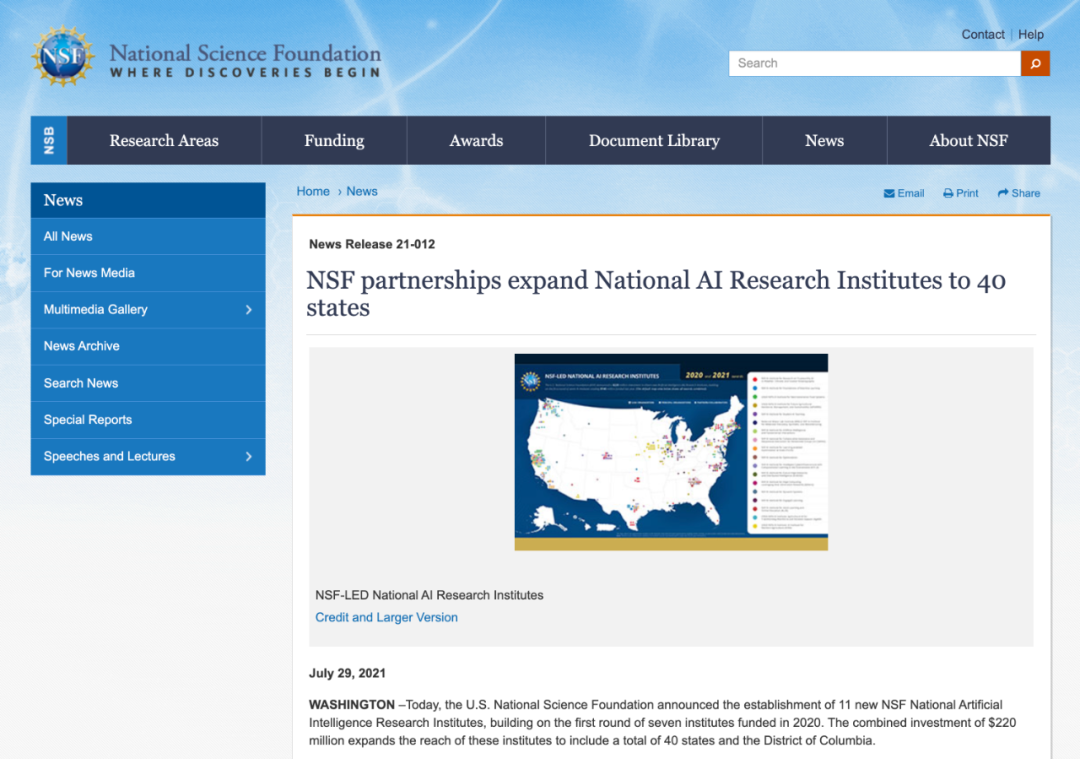The image size is (1080, 759).
Task: Open the Document Library menu
Action: (654, 141)
